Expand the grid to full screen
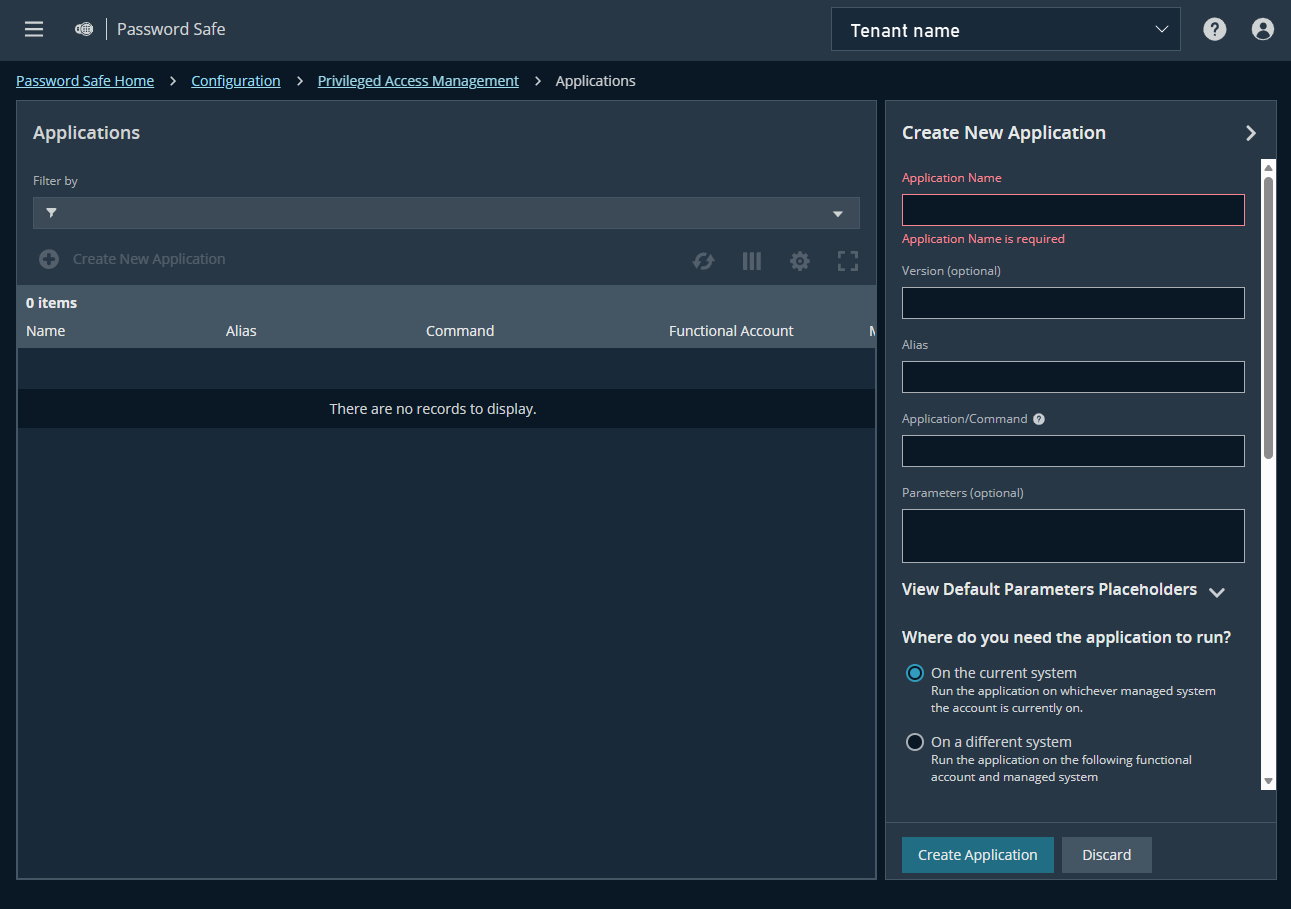This screenshot has height=909, width=1291. 847,260
